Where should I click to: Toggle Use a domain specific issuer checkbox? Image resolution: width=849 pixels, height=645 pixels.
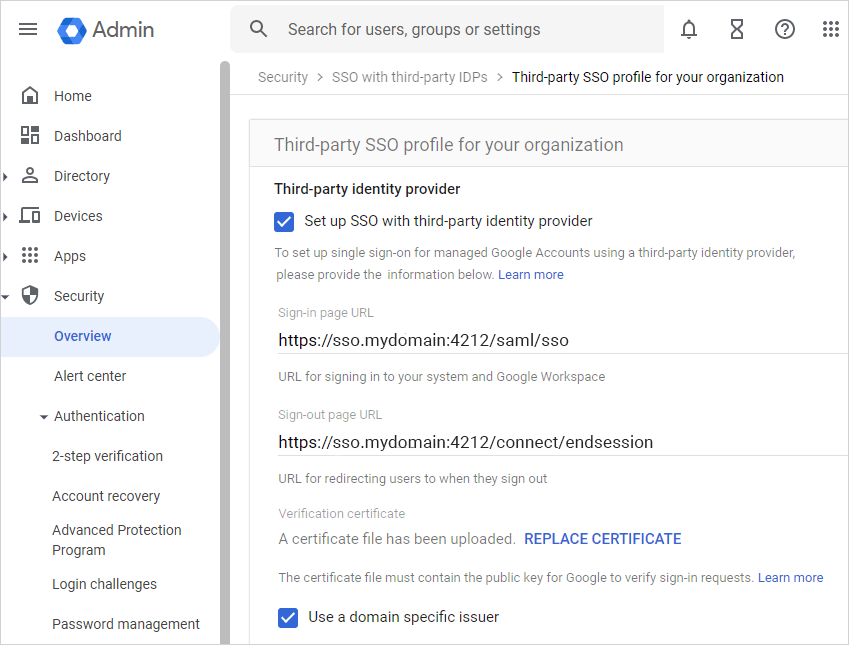[288, 617]
